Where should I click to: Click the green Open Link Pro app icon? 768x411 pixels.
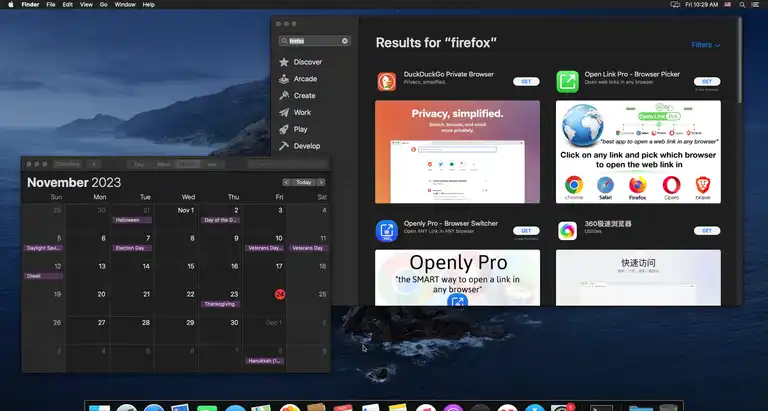pos(567,81)
